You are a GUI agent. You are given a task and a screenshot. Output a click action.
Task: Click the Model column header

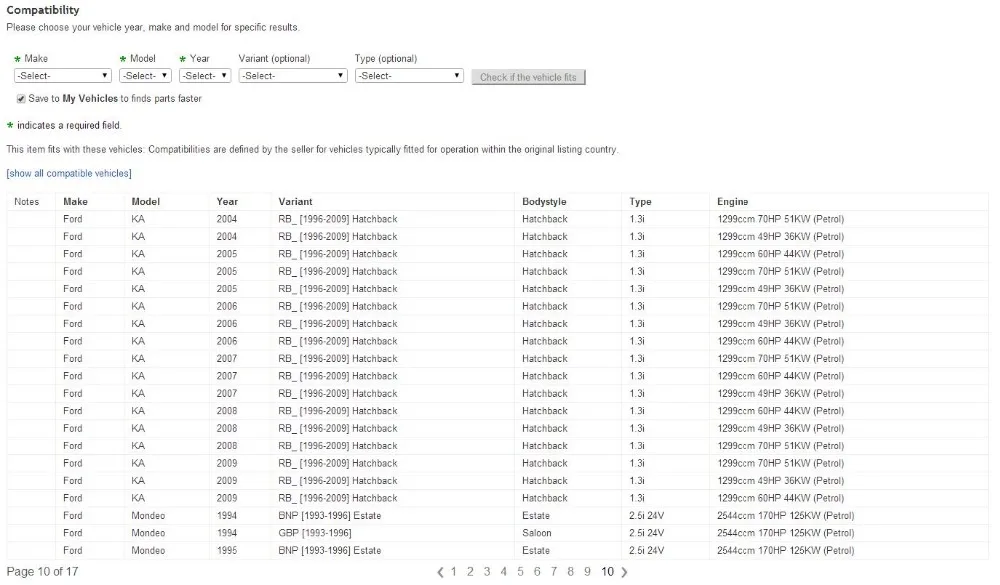click(x=145, y=202)
